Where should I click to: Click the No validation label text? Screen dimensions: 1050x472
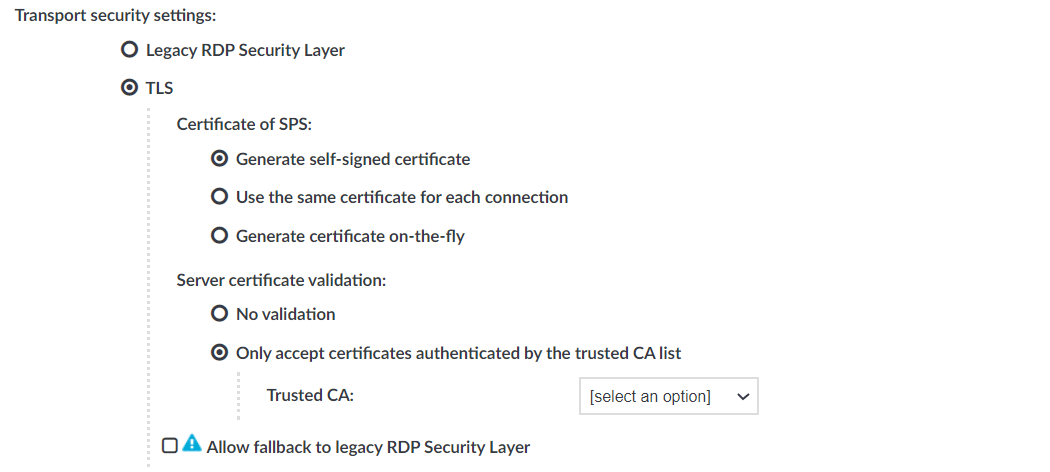click(286, 314)
